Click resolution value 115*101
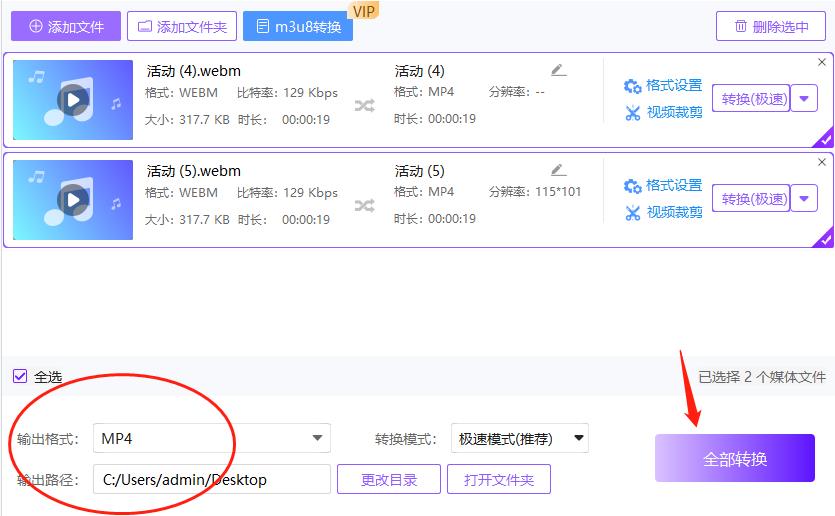Screen dimensions: 835x516 (x=558, y=192)
